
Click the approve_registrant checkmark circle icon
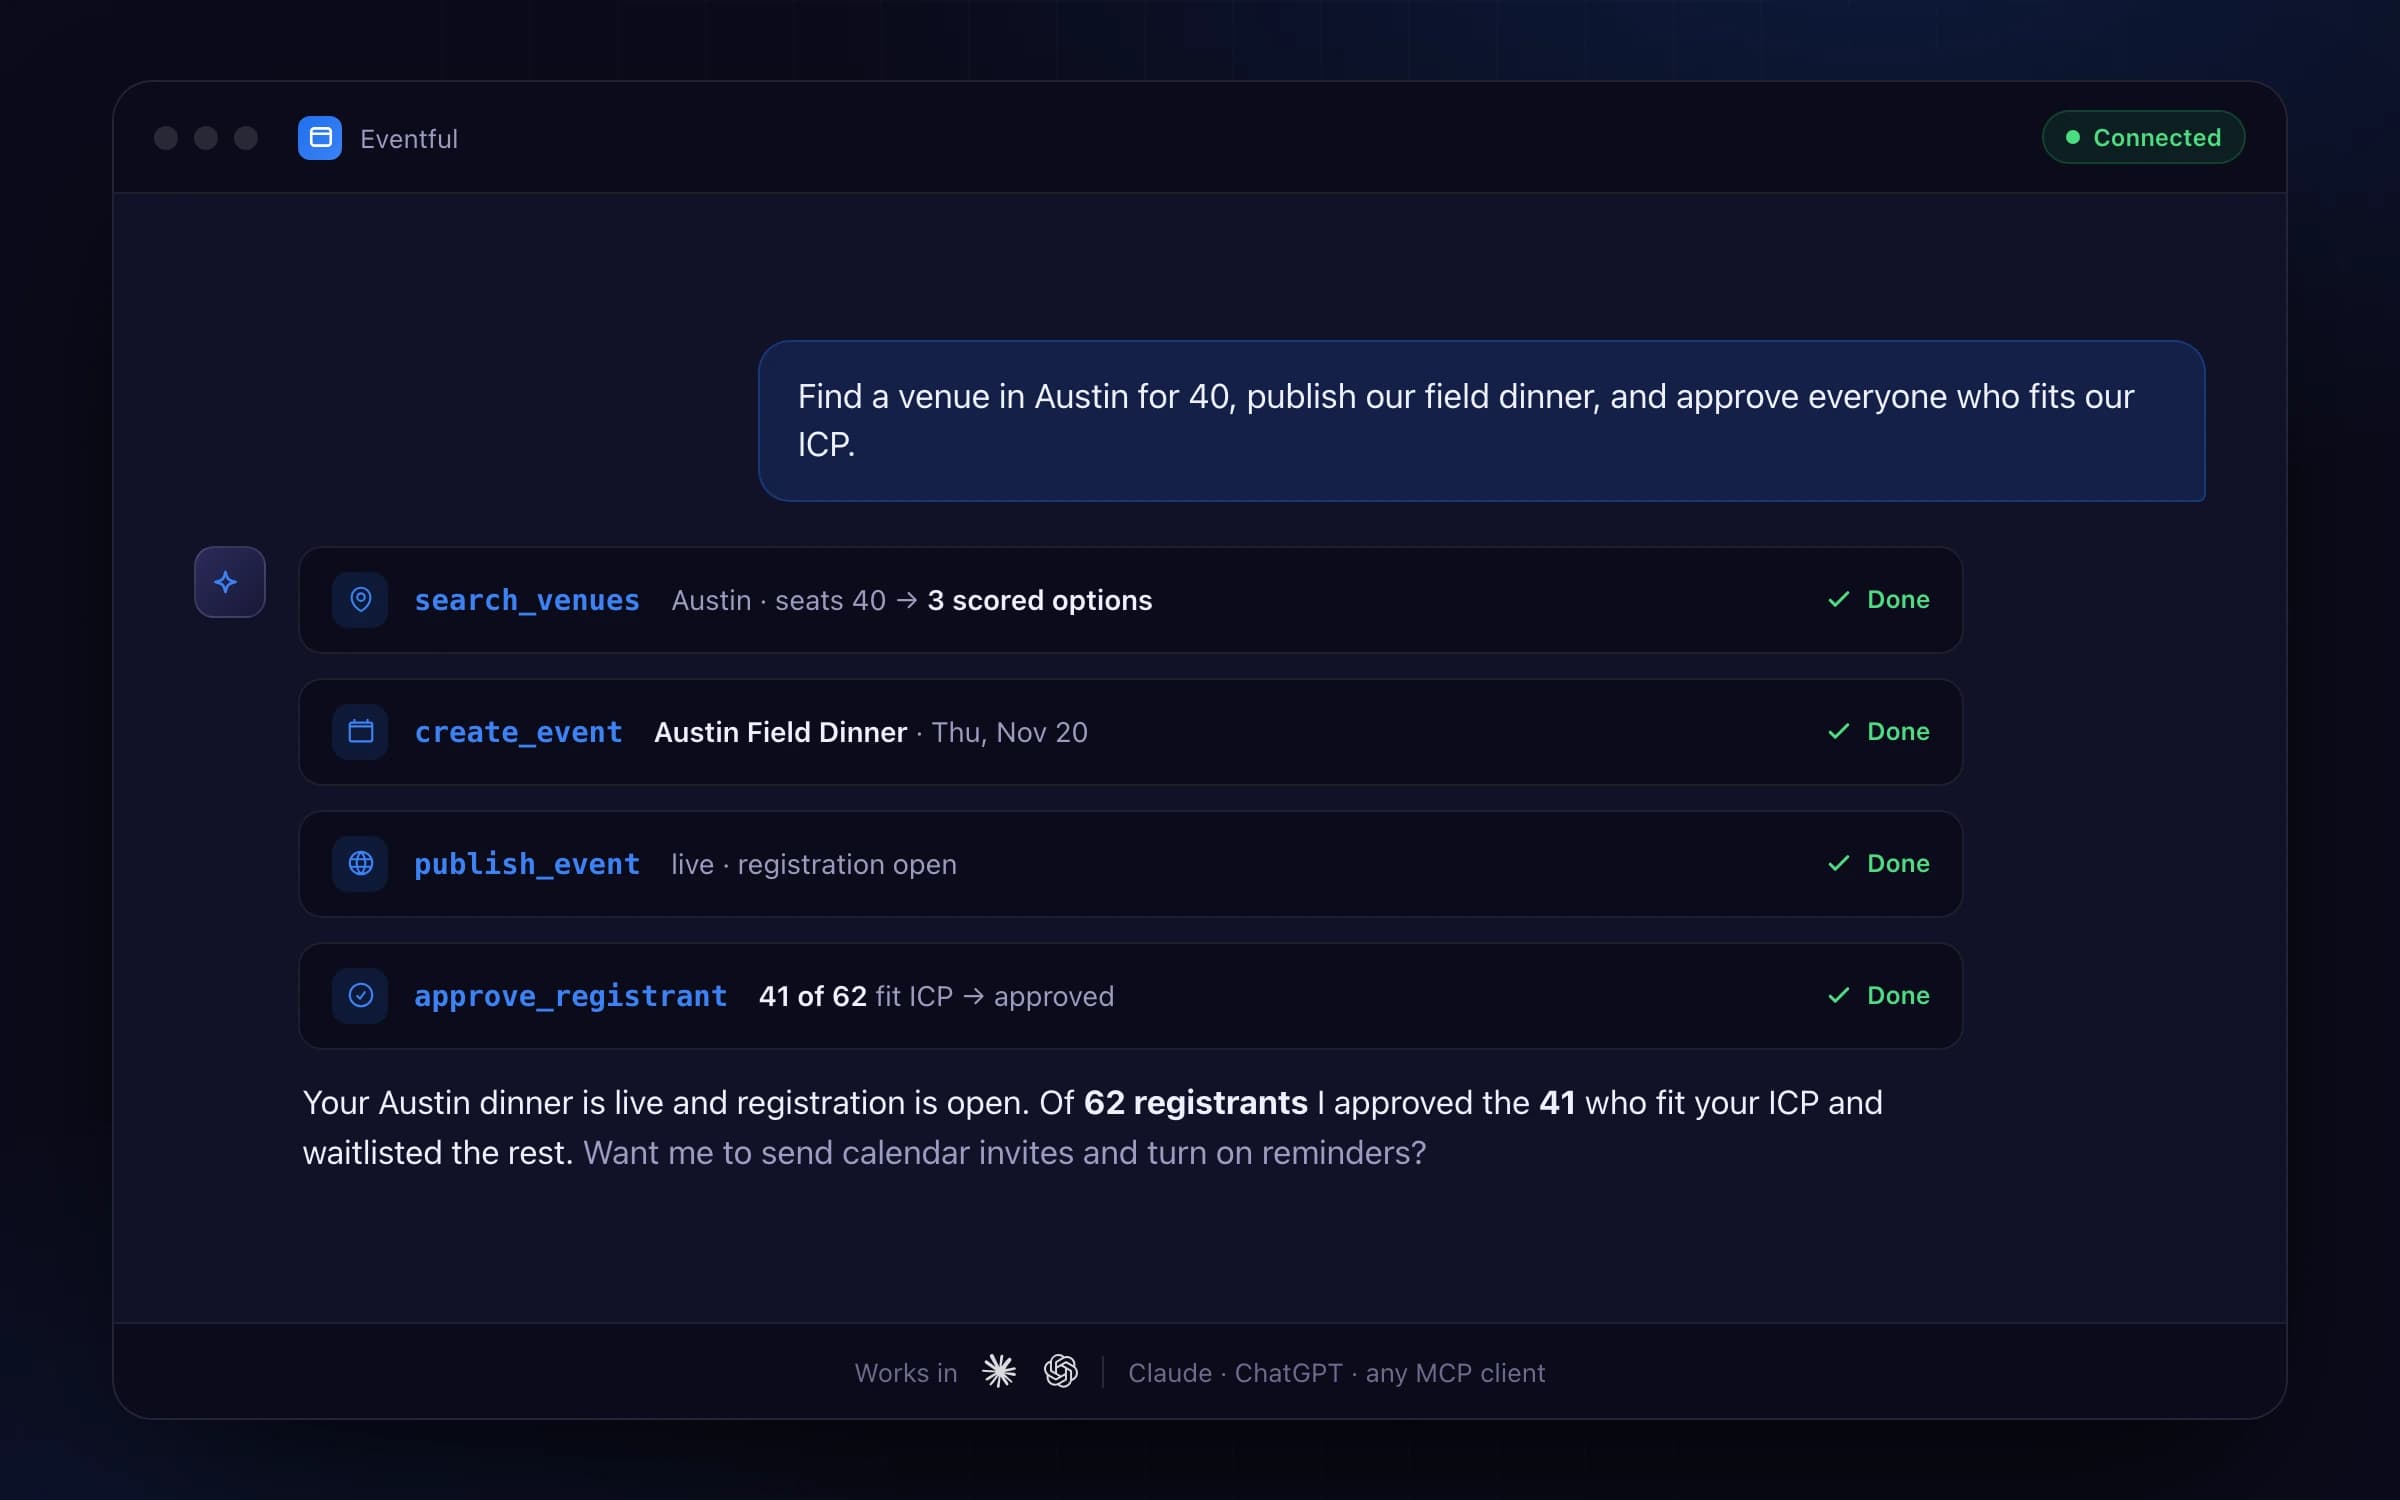(x=360, y=996)
